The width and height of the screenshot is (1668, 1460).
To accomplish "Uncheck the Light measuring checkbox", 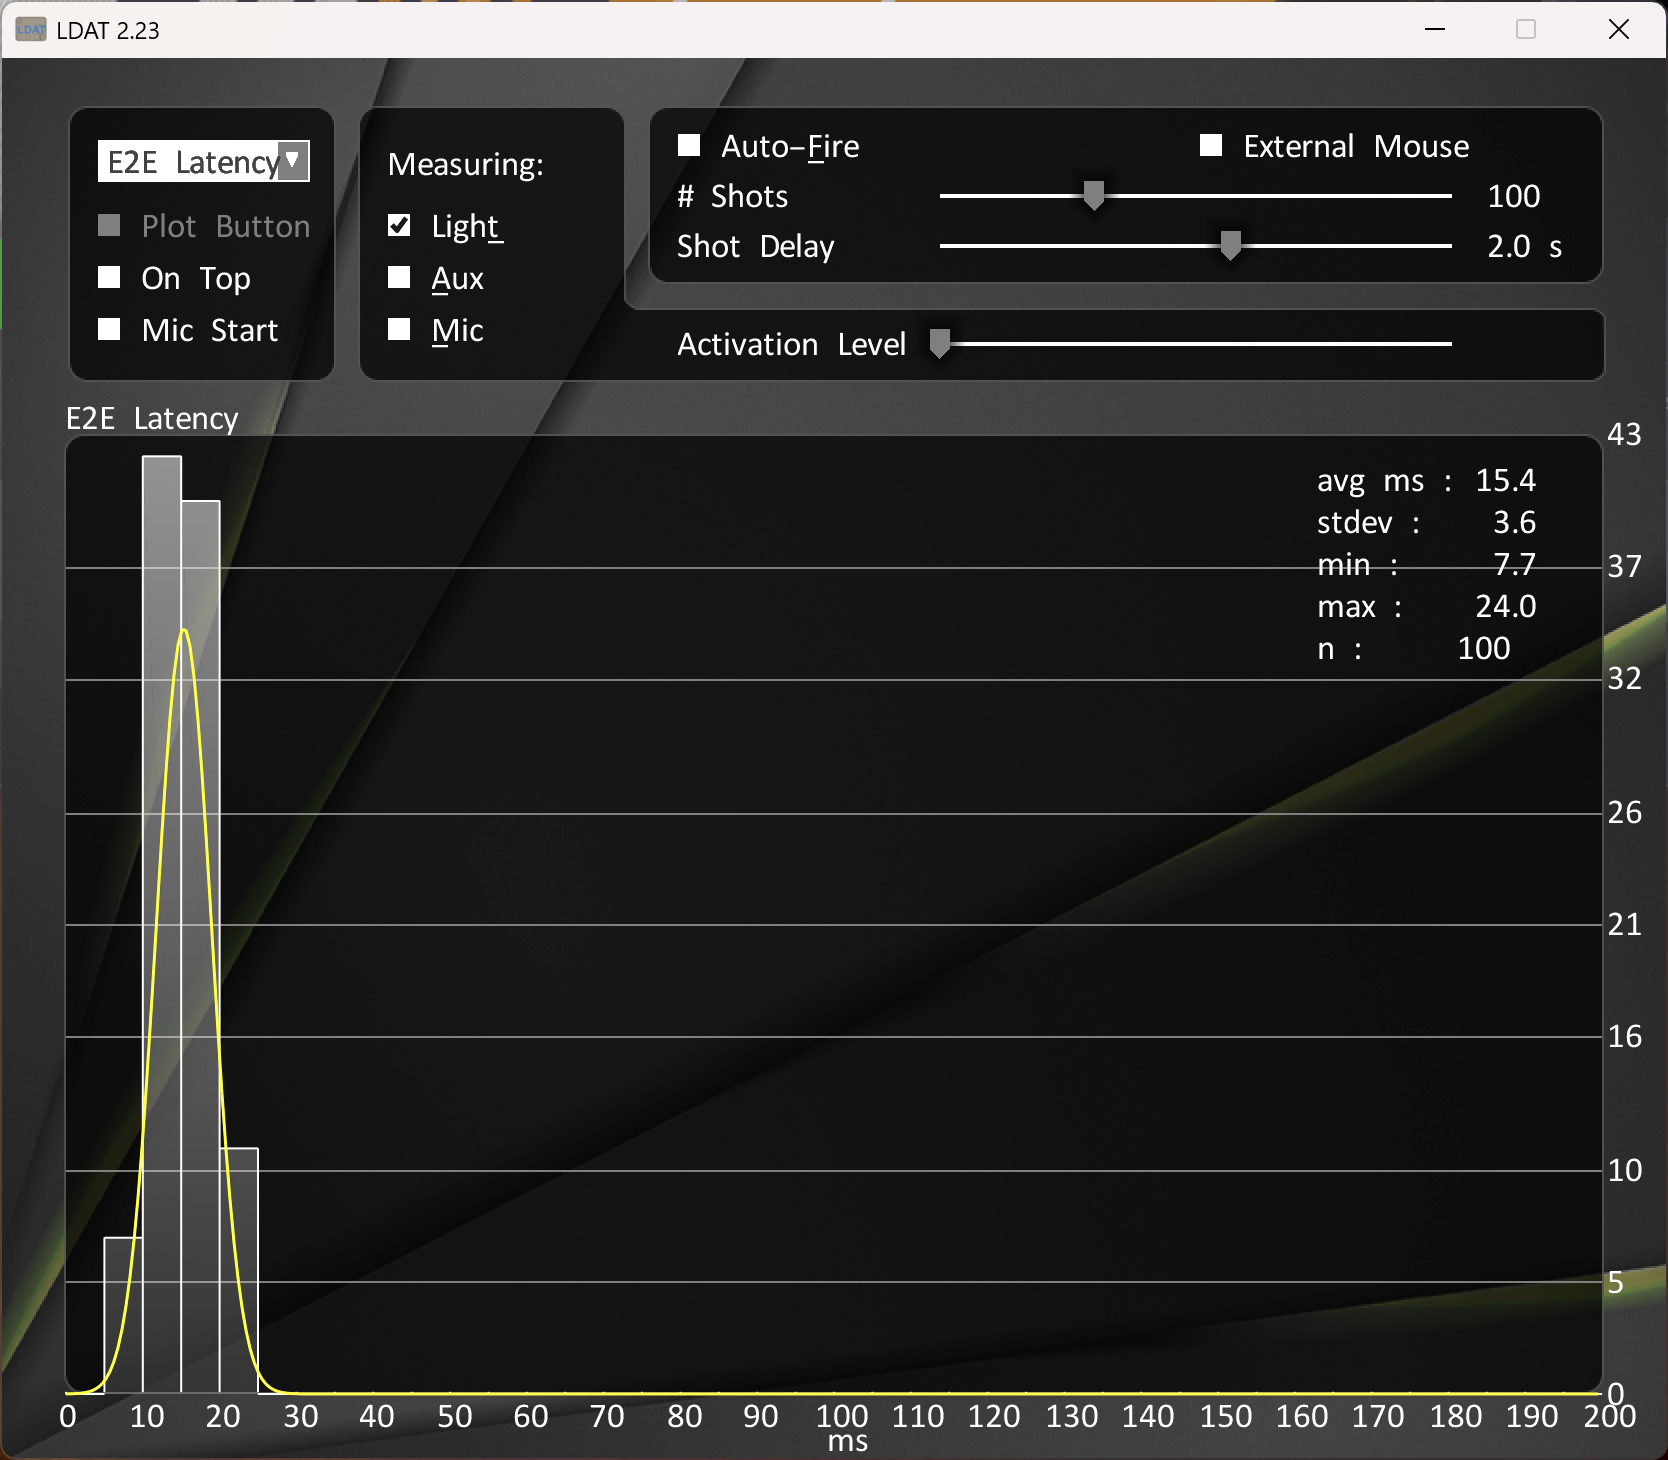I will (399, 225).
